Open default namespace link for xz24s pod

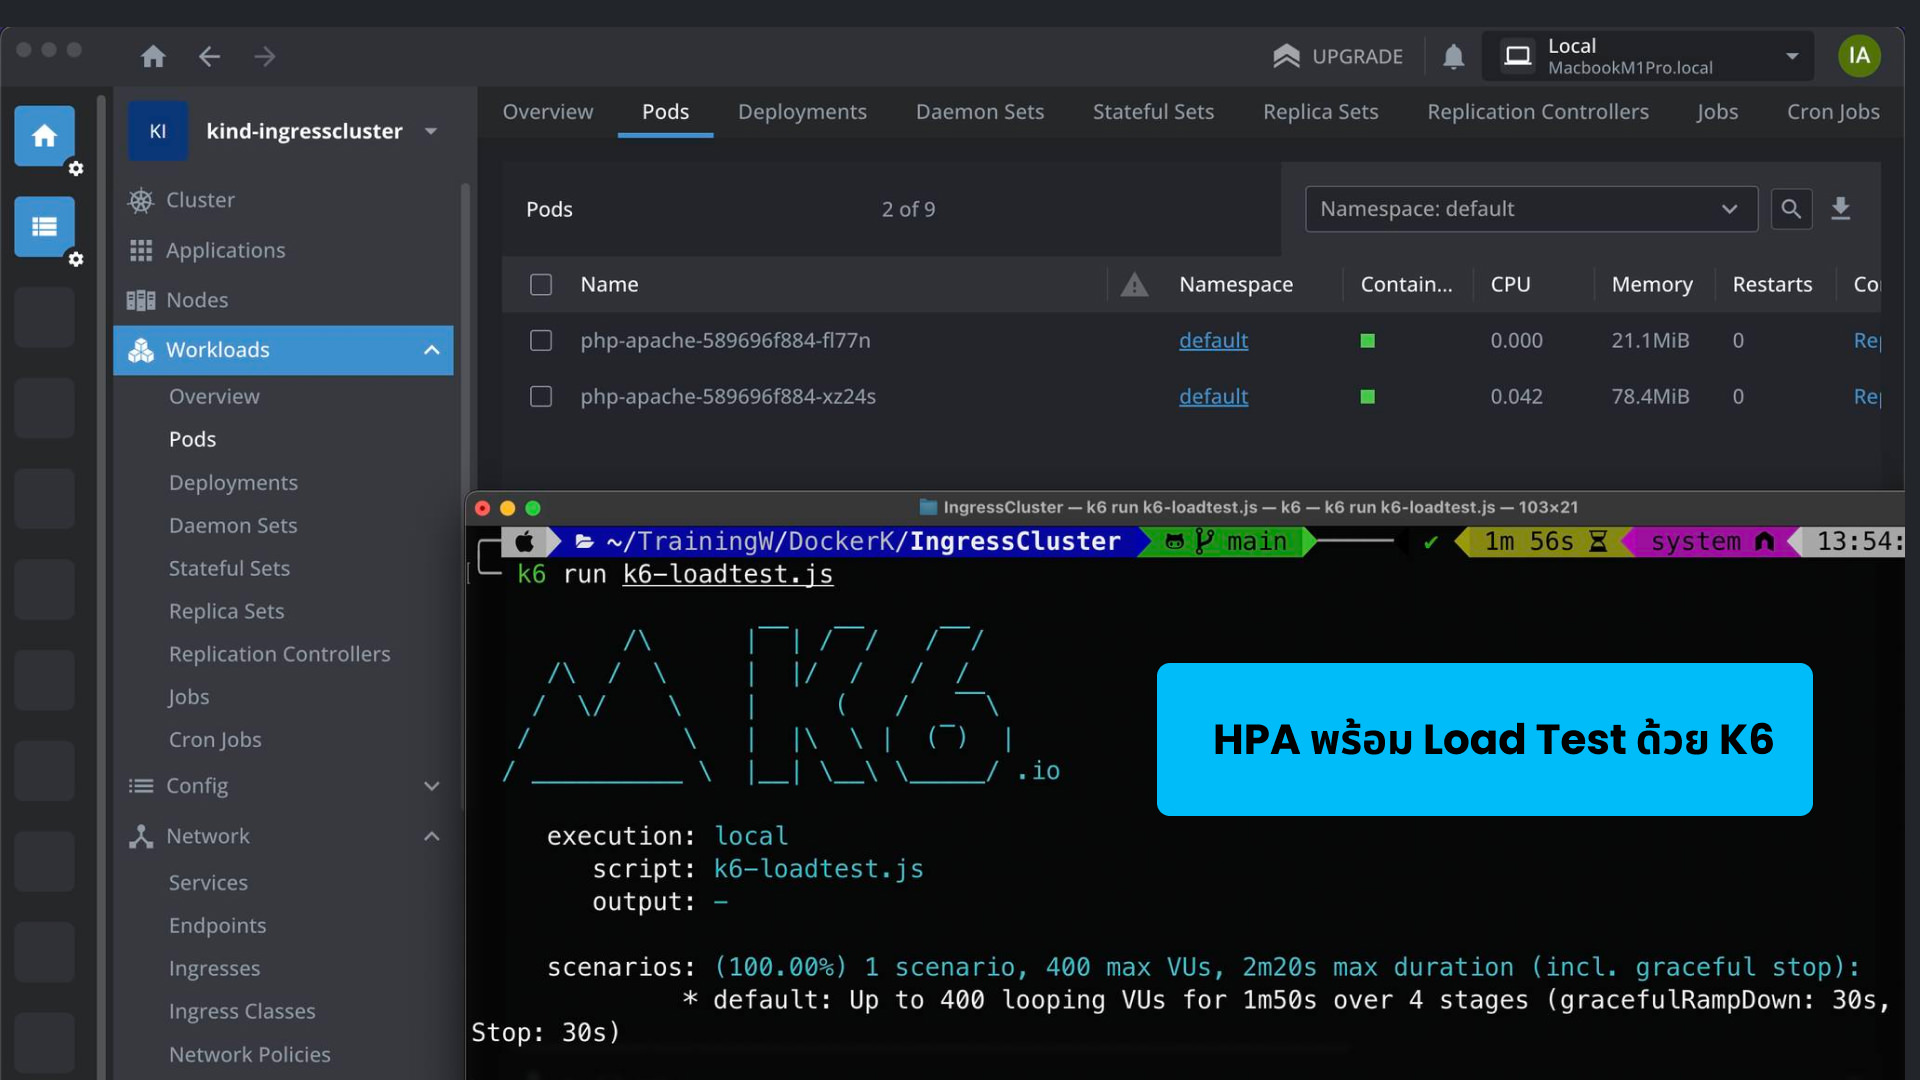click(1213, 397)
